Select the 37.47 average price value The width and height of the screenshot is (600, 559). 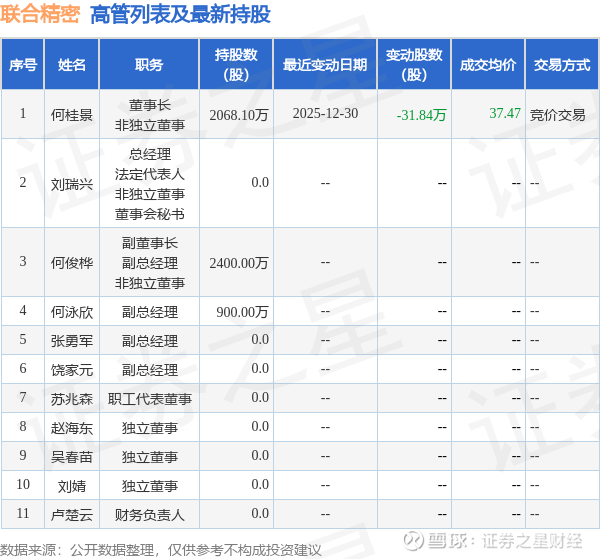pos(504,113)
